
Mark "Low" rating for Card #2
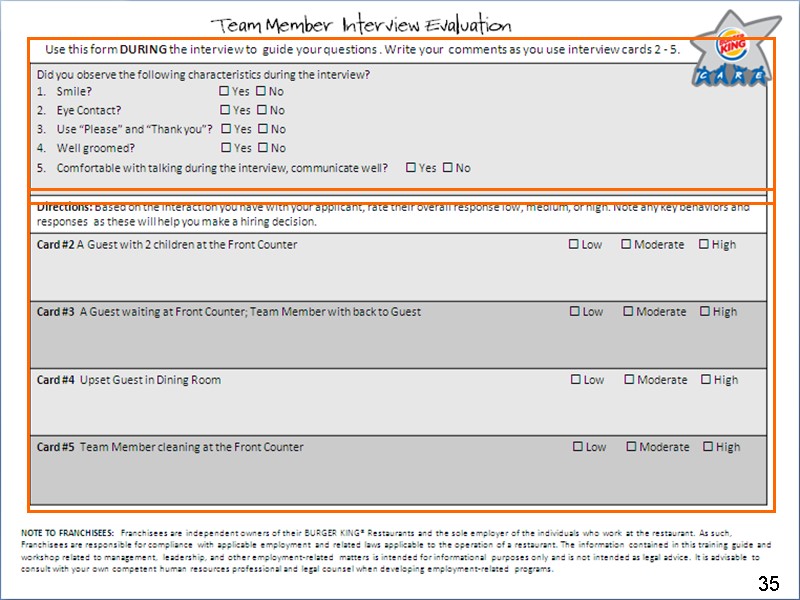573,244
